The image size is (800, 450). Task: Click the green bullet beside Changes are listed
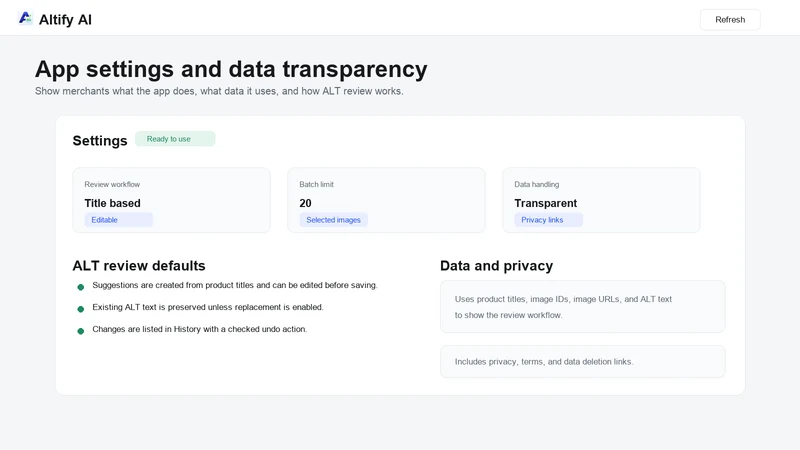tap(81, 331)
